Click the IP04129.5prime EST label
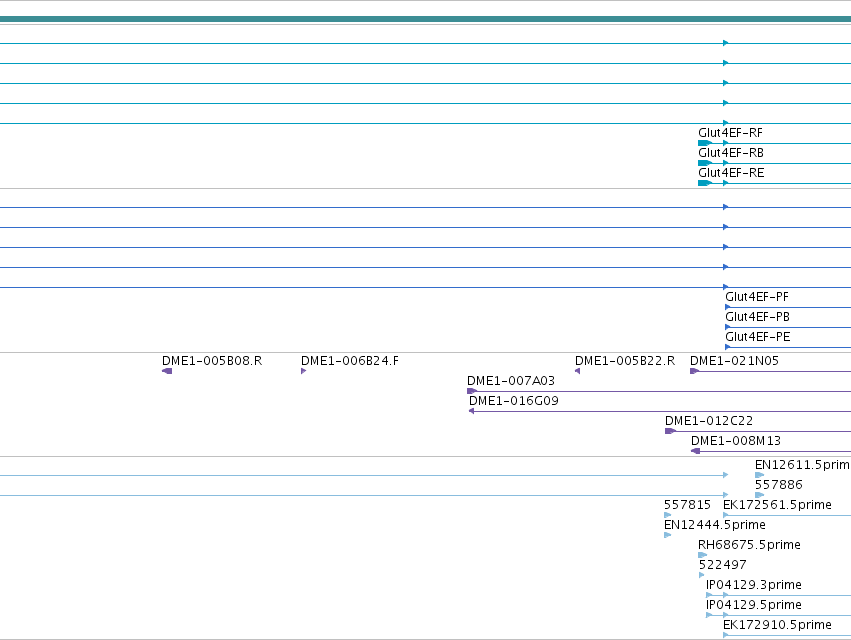 753,606
